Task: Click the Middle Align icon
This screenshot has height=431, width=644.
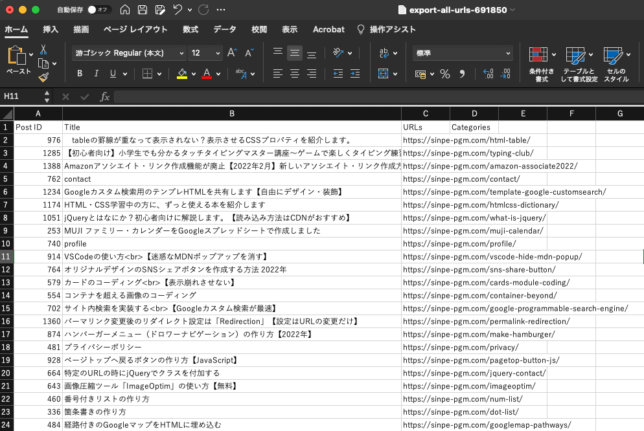Action: [294, 53]
